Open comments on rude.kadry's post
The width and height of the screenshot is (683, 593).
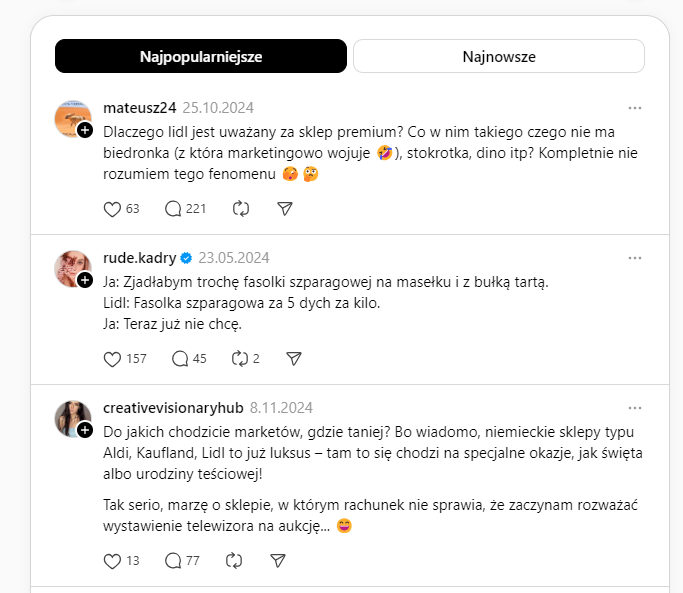pyautogui.click(x=180, y=359)
